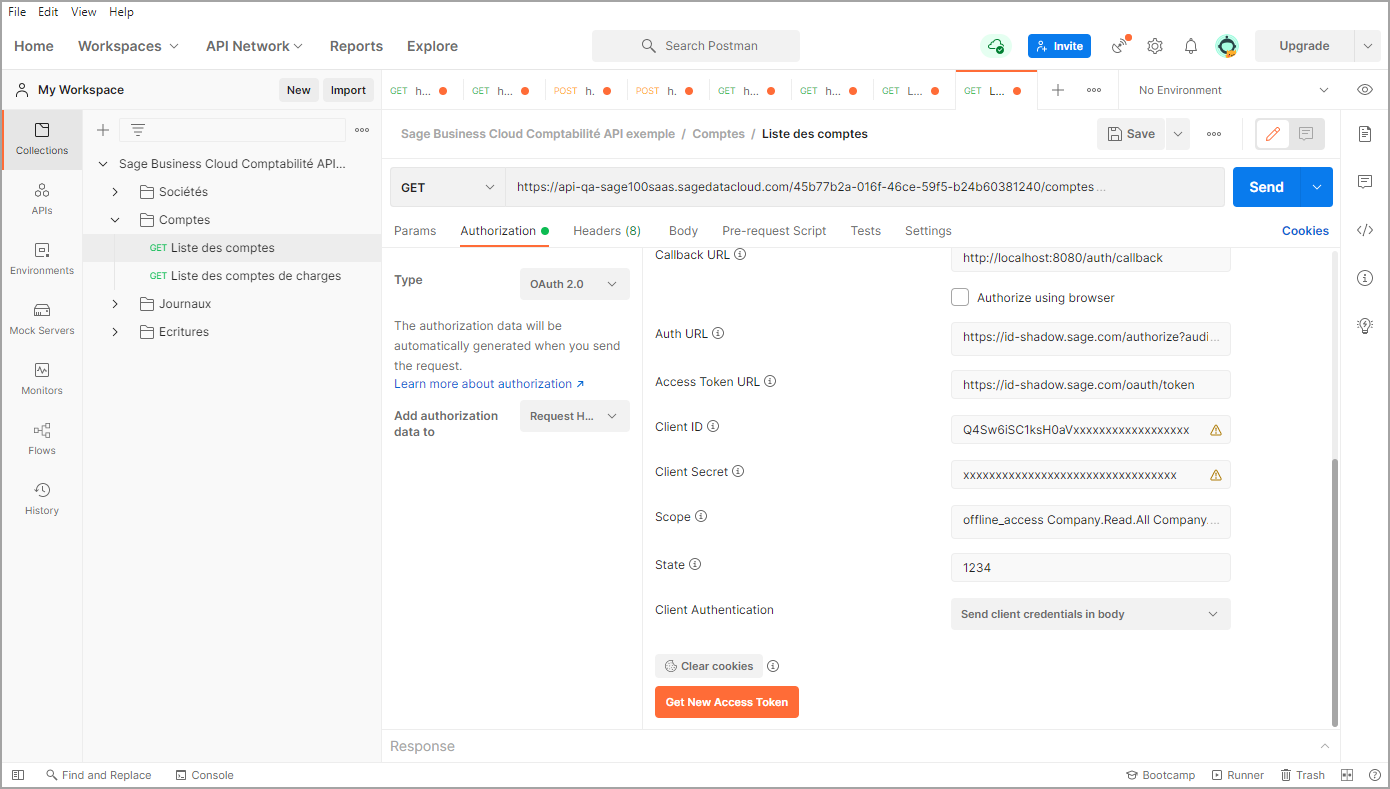Click the Send button
Screen dimensions: 1390x789
coord(1266,187)
